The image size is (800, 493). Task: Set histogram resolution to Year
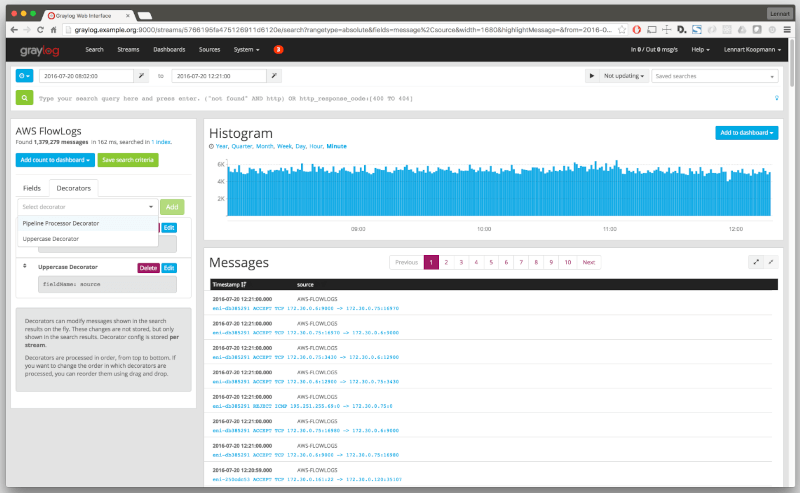pyautogui.click(x=221, y=146)
